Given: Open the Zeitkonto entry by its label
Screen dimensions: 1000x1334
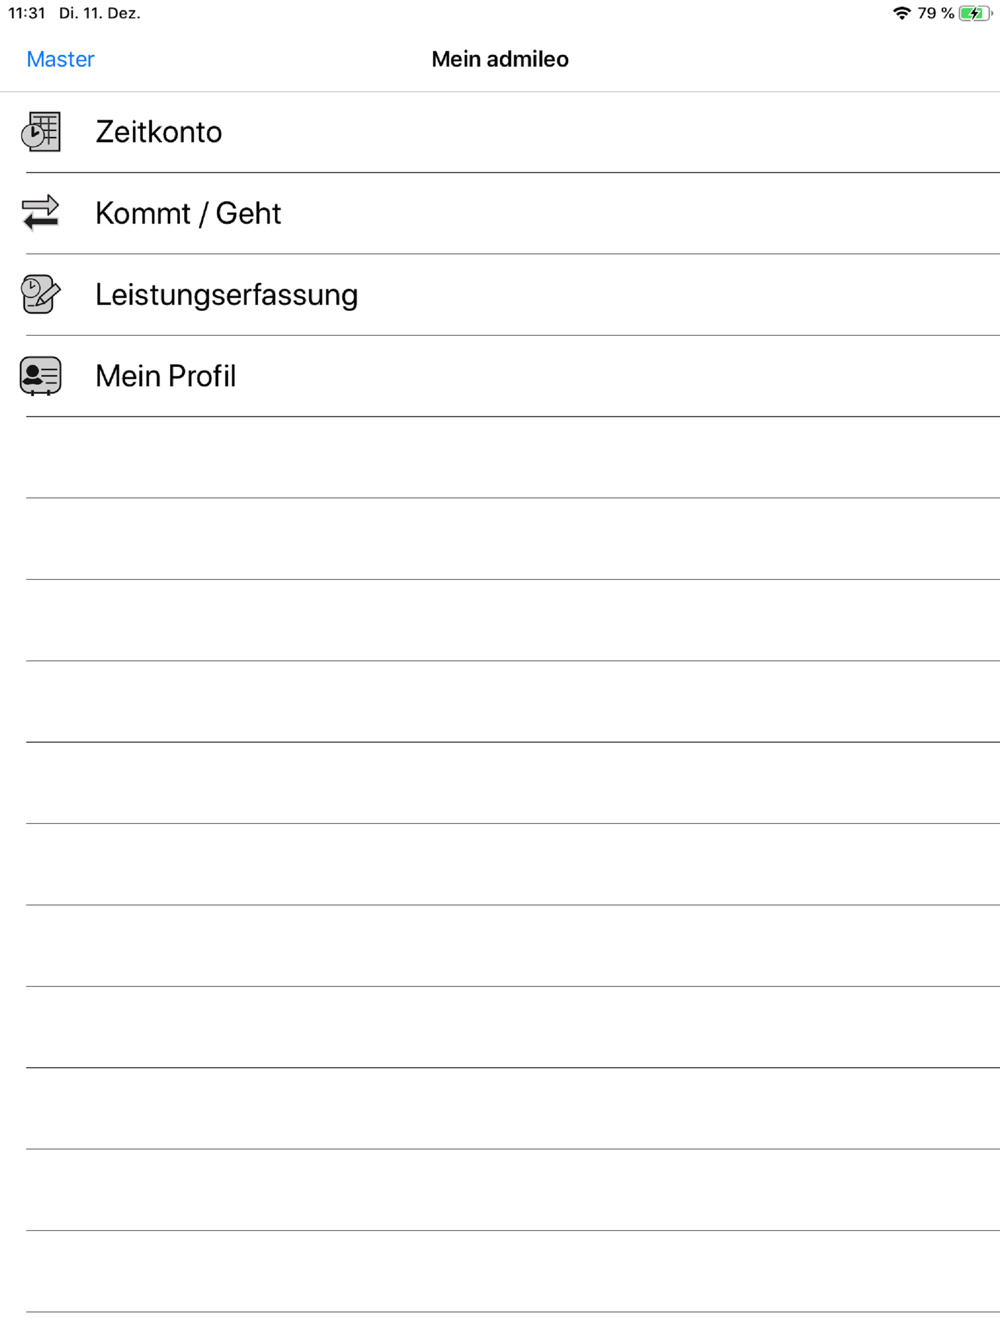Looking at the screenshot, I should [159, 132].
